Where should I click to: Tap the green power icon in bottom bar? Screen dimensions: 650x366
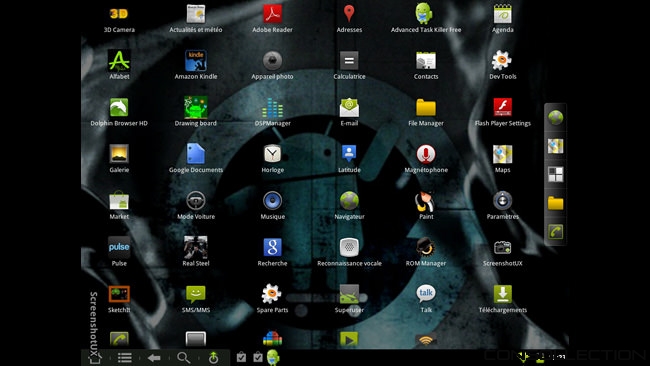click(x=213, y=357)
